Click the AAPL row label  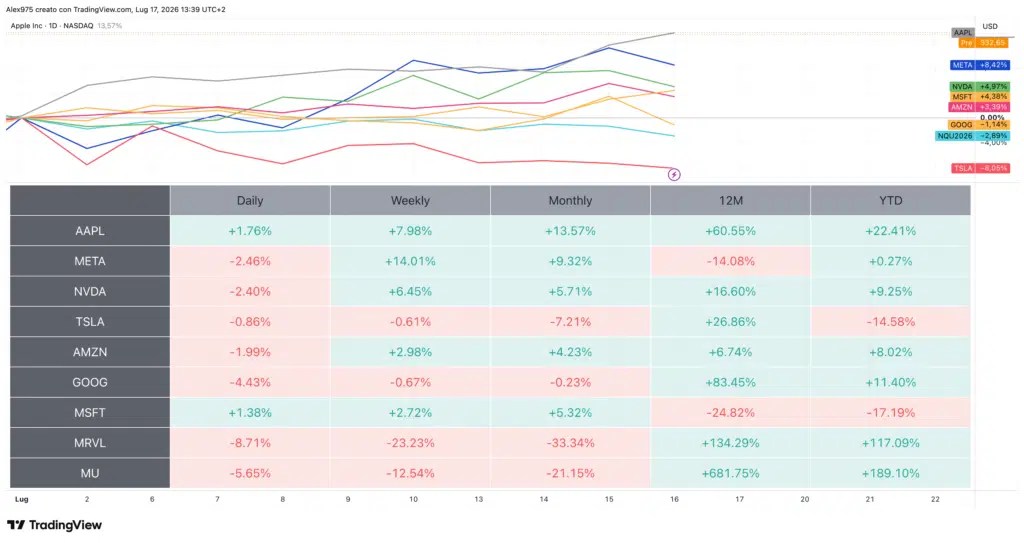[89, 231]
